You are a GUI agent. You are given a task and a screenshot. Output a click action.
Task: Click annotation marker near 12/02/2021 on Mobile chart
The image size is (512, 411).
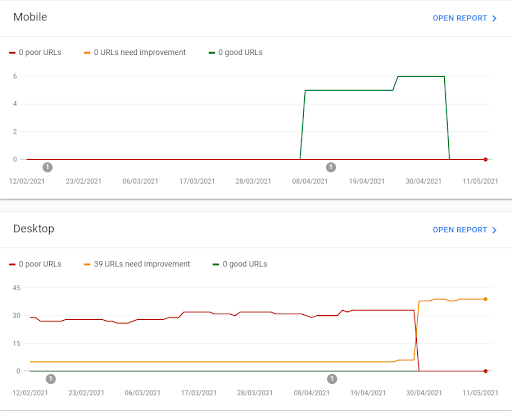(x=48, y=167)
